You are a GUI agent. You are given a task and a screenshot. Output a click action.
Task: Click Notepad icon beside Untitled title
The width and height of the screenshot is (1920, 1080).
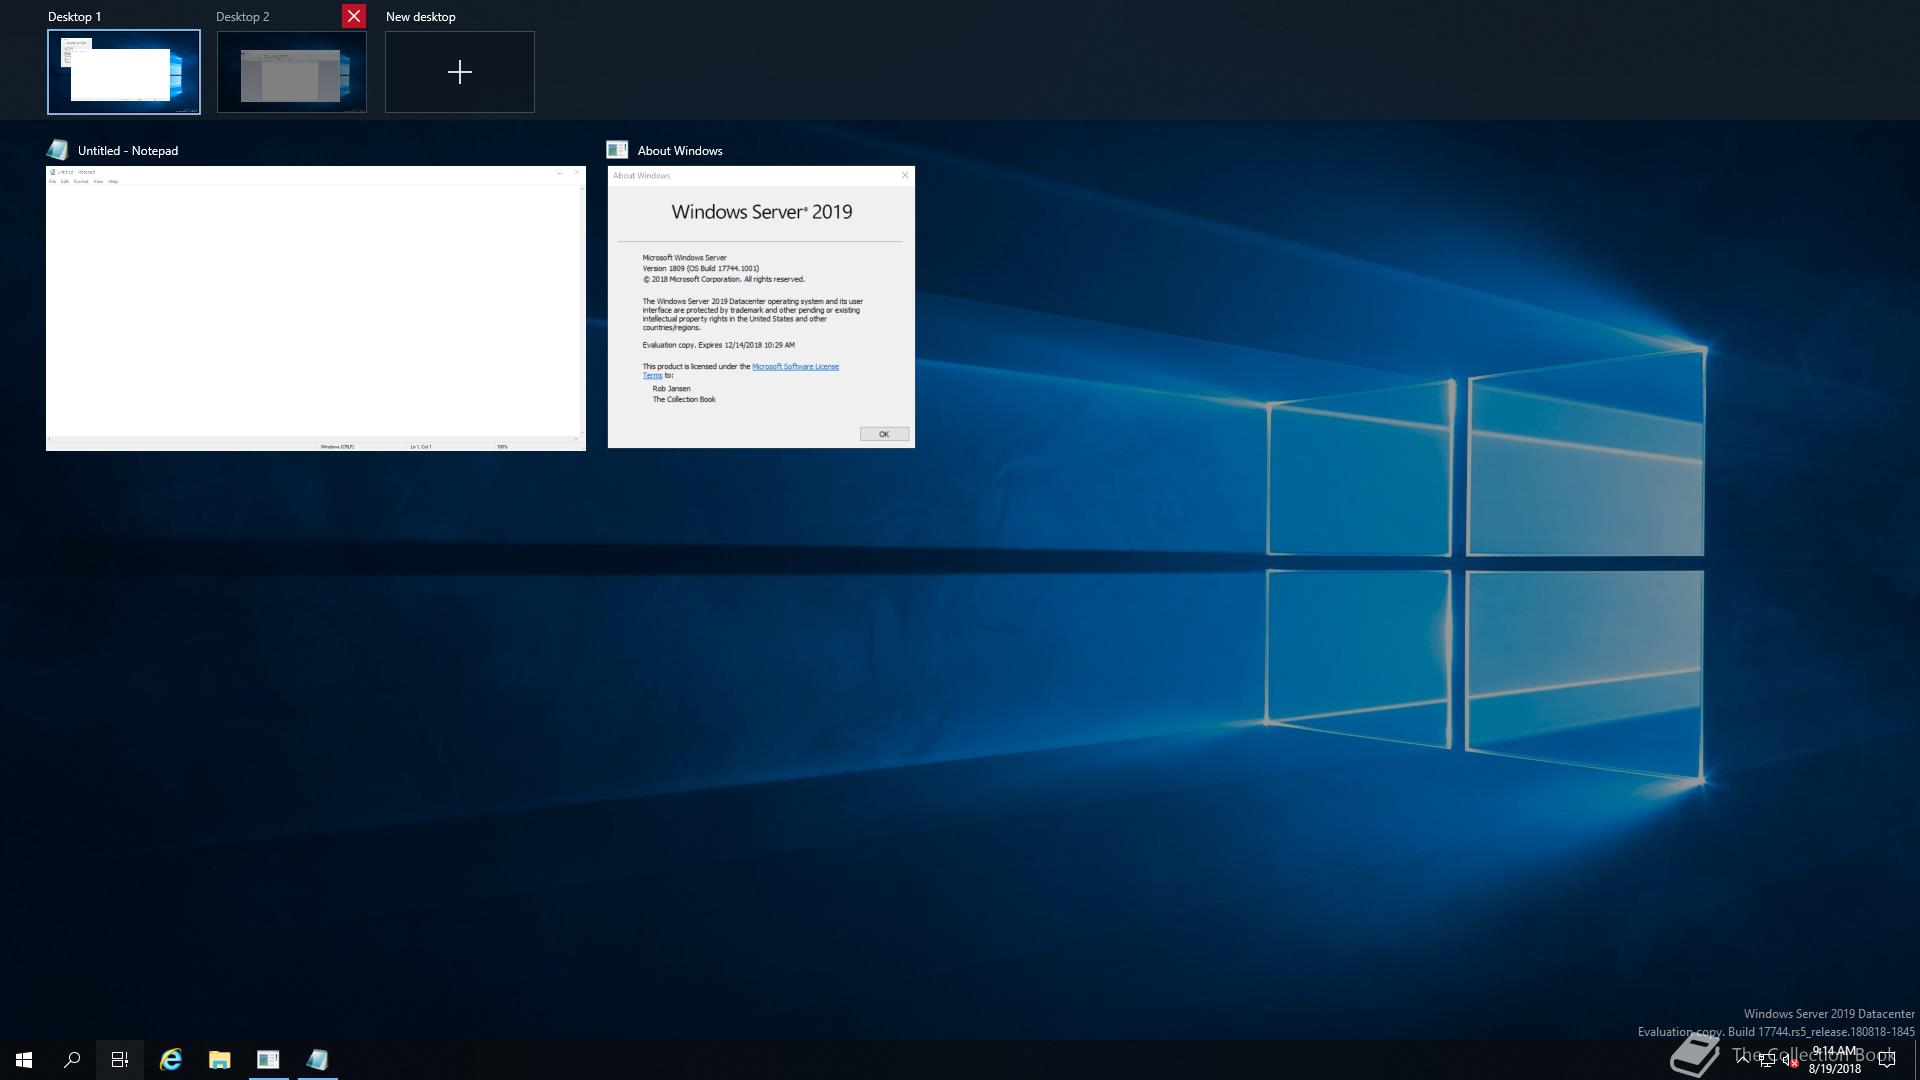[x=58, y=150]
